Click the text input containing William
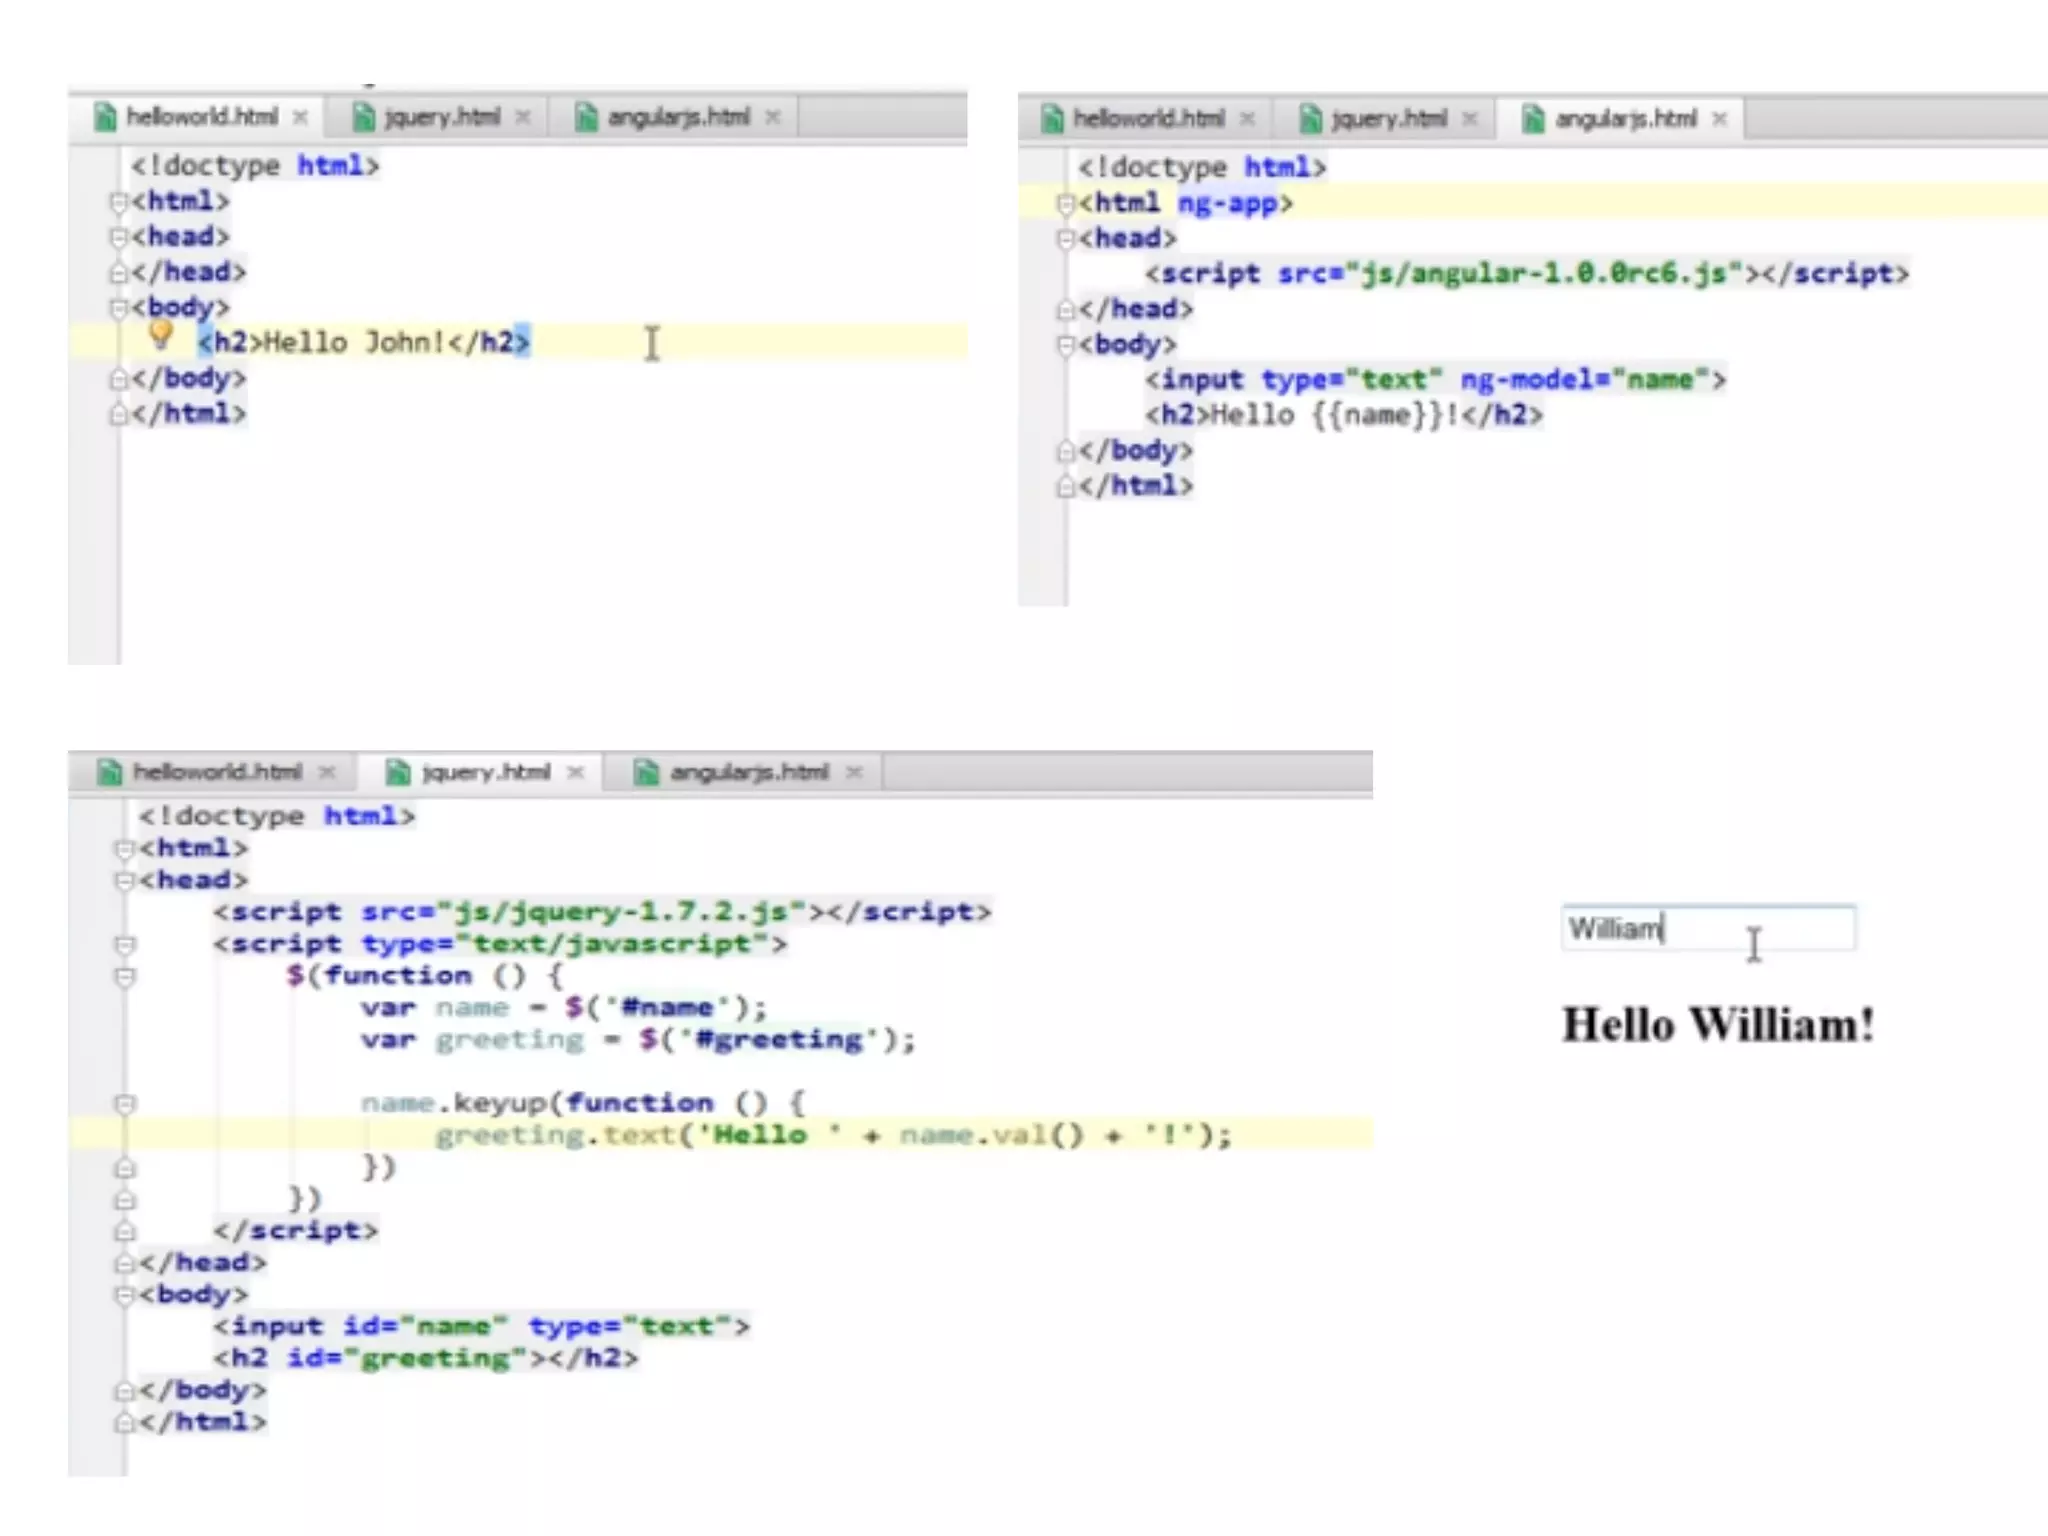 point(1708,929)
